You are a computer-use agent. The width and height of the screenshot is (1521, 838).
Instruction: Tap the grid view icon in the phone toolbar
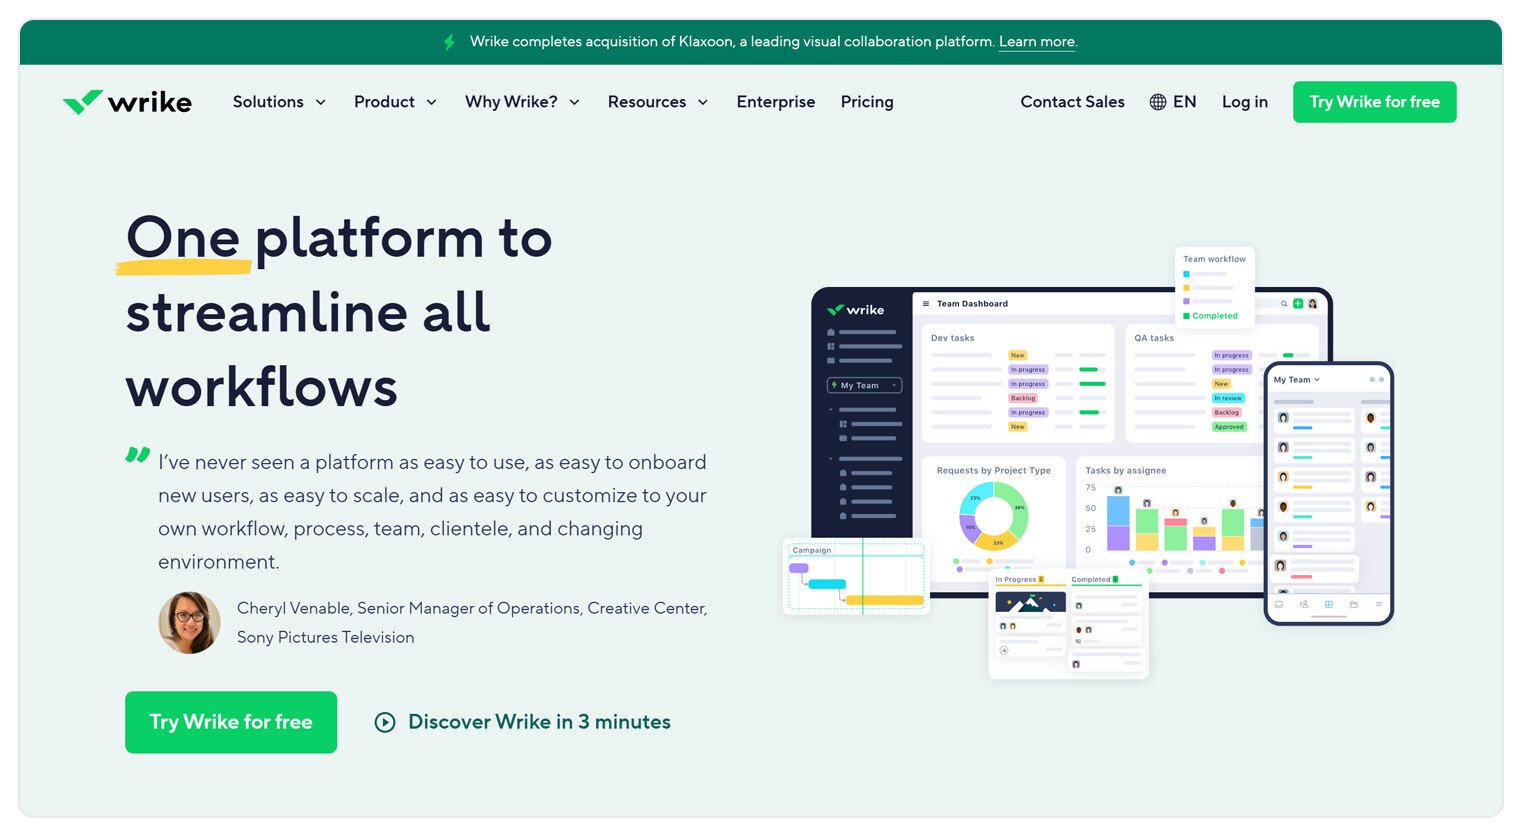tap(1329, 605)
